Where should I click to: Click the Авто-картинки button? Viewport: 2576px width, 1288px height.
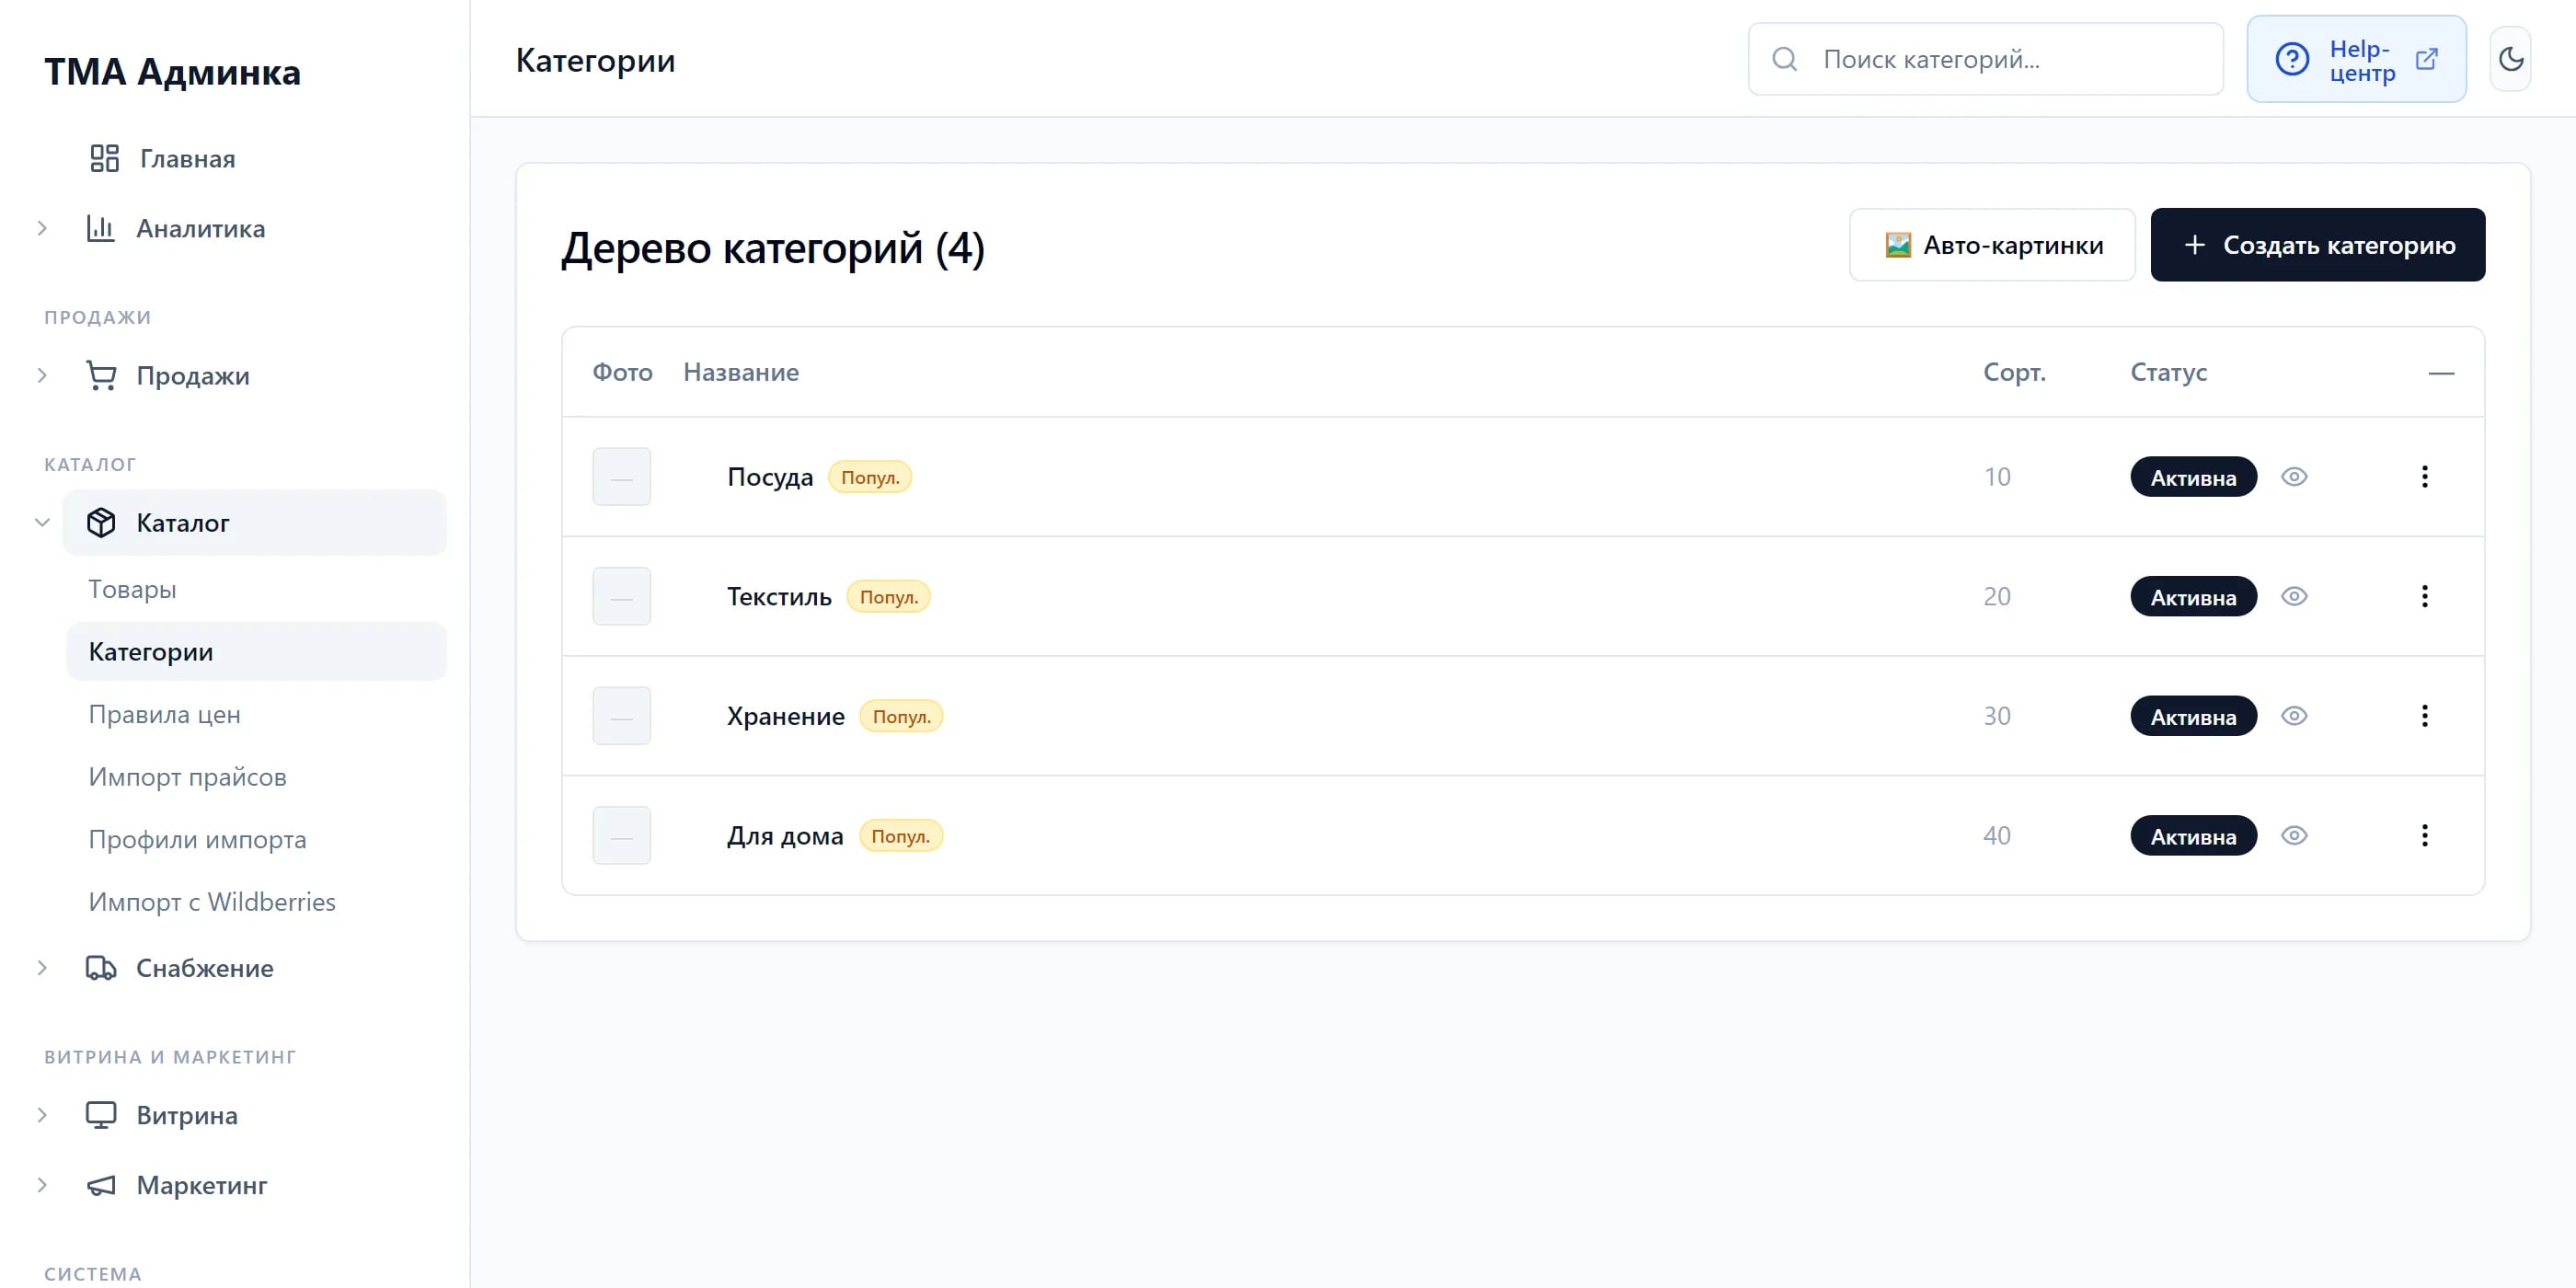tap(1992, 245)
